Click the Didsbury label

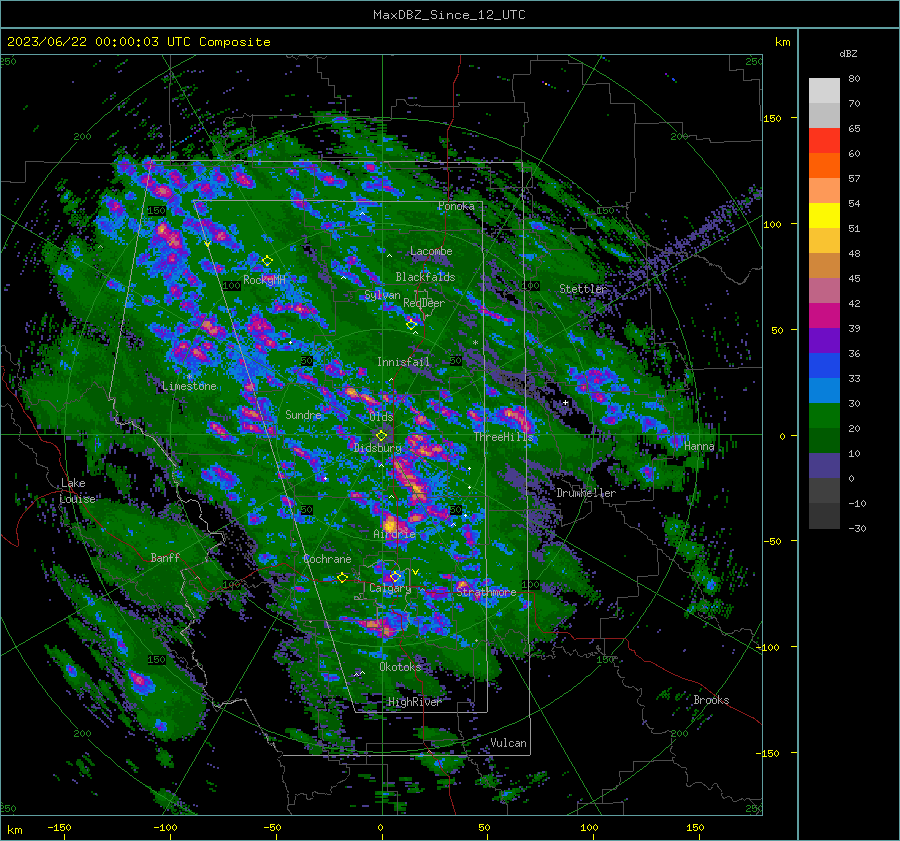[x=378, y=448]
